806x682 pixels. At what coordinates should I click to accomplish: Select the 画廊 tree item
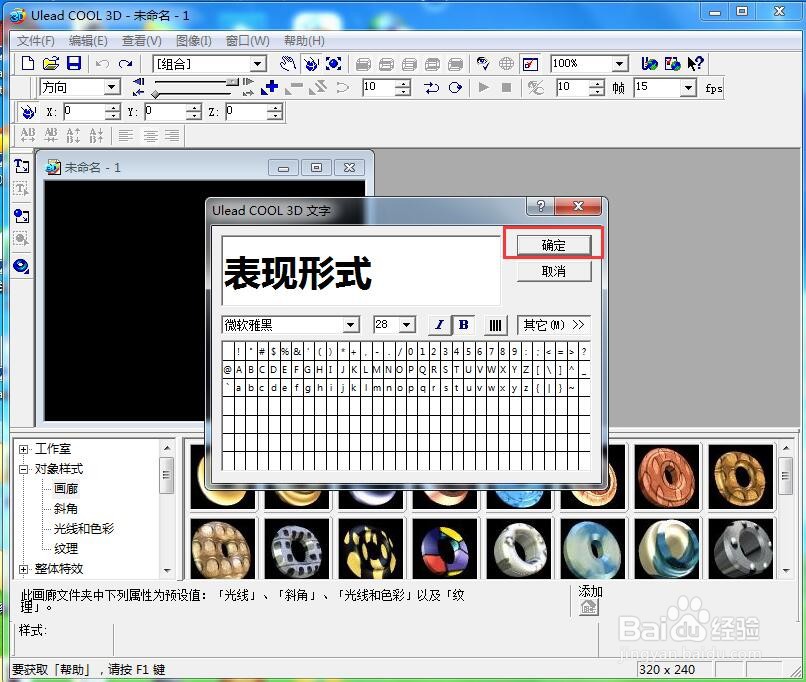tap(66, 489)
